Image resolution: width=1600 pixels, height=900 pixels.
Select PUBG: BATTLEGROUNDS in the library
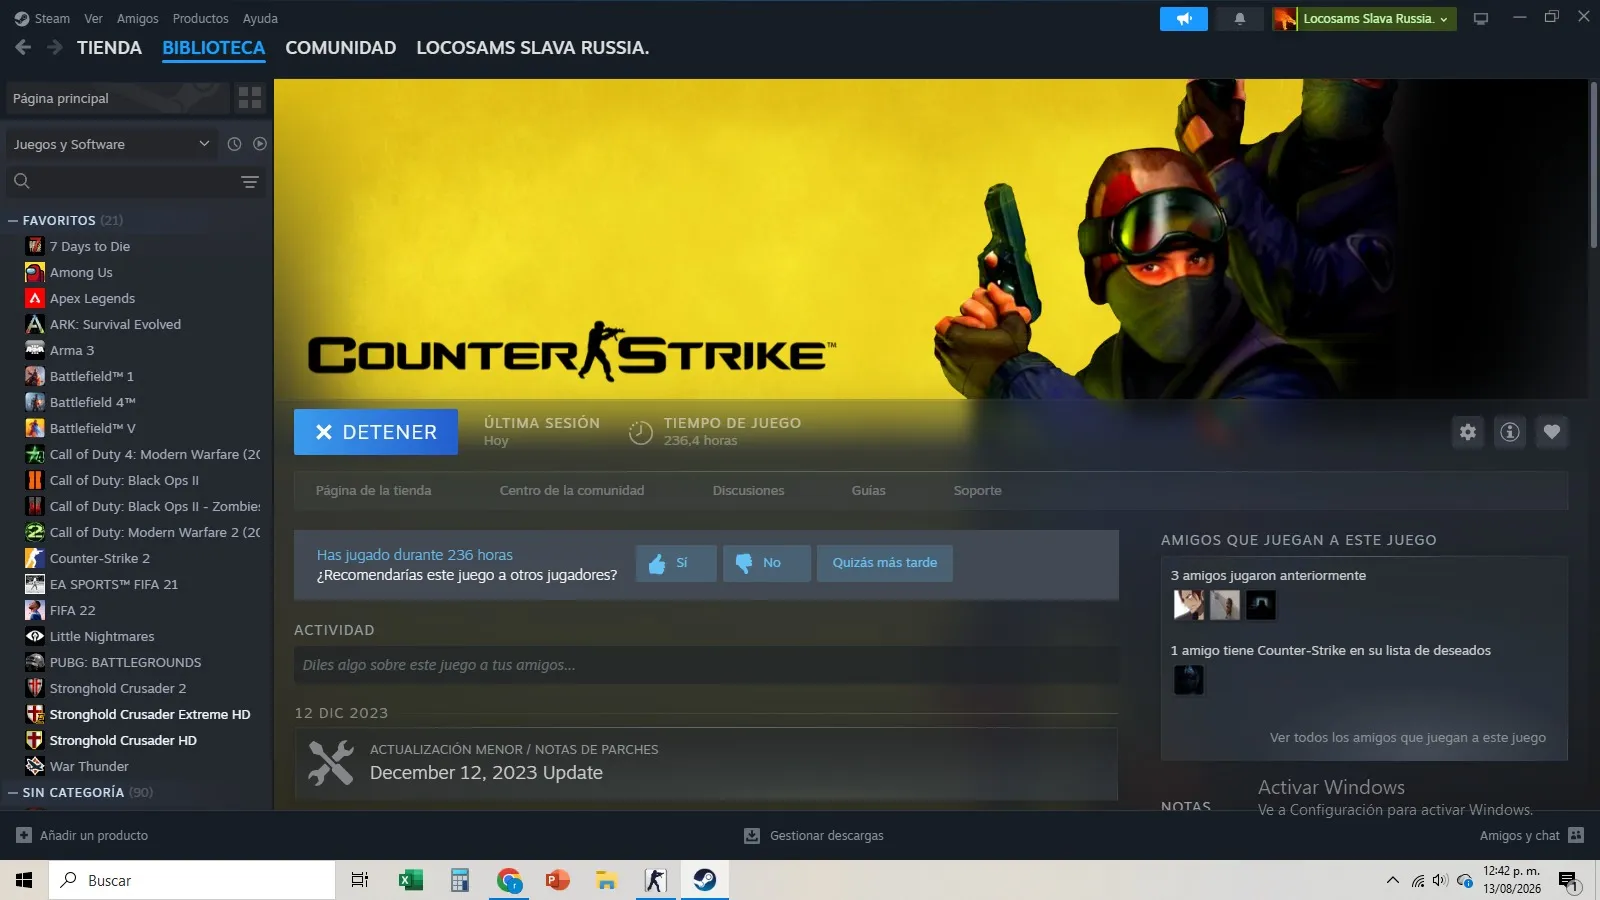125,662
